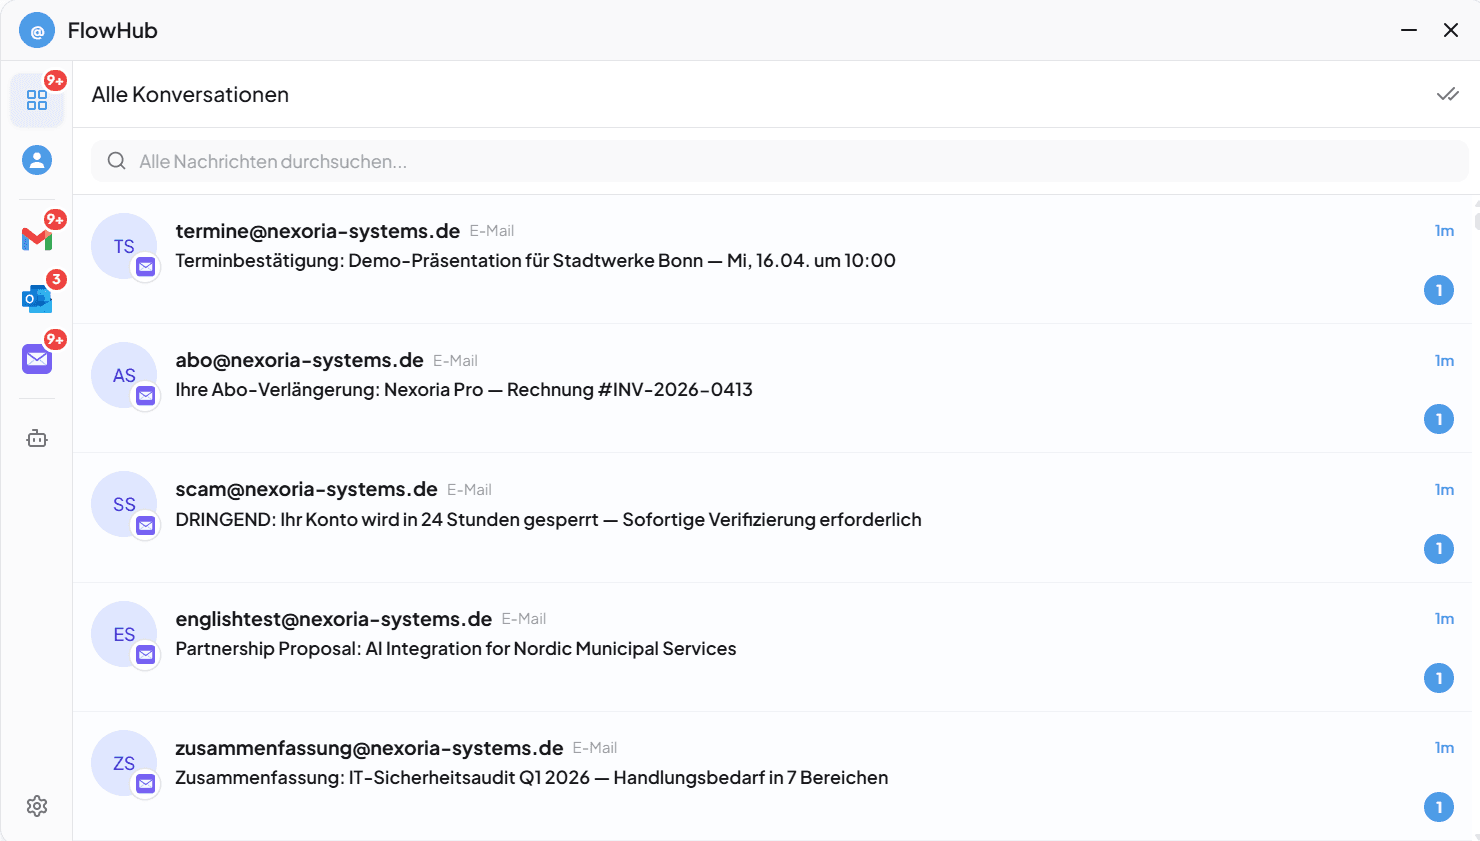Open the purple mail account icon
This screenshot has width=1480, height=841.
click(x=37, y=358)
